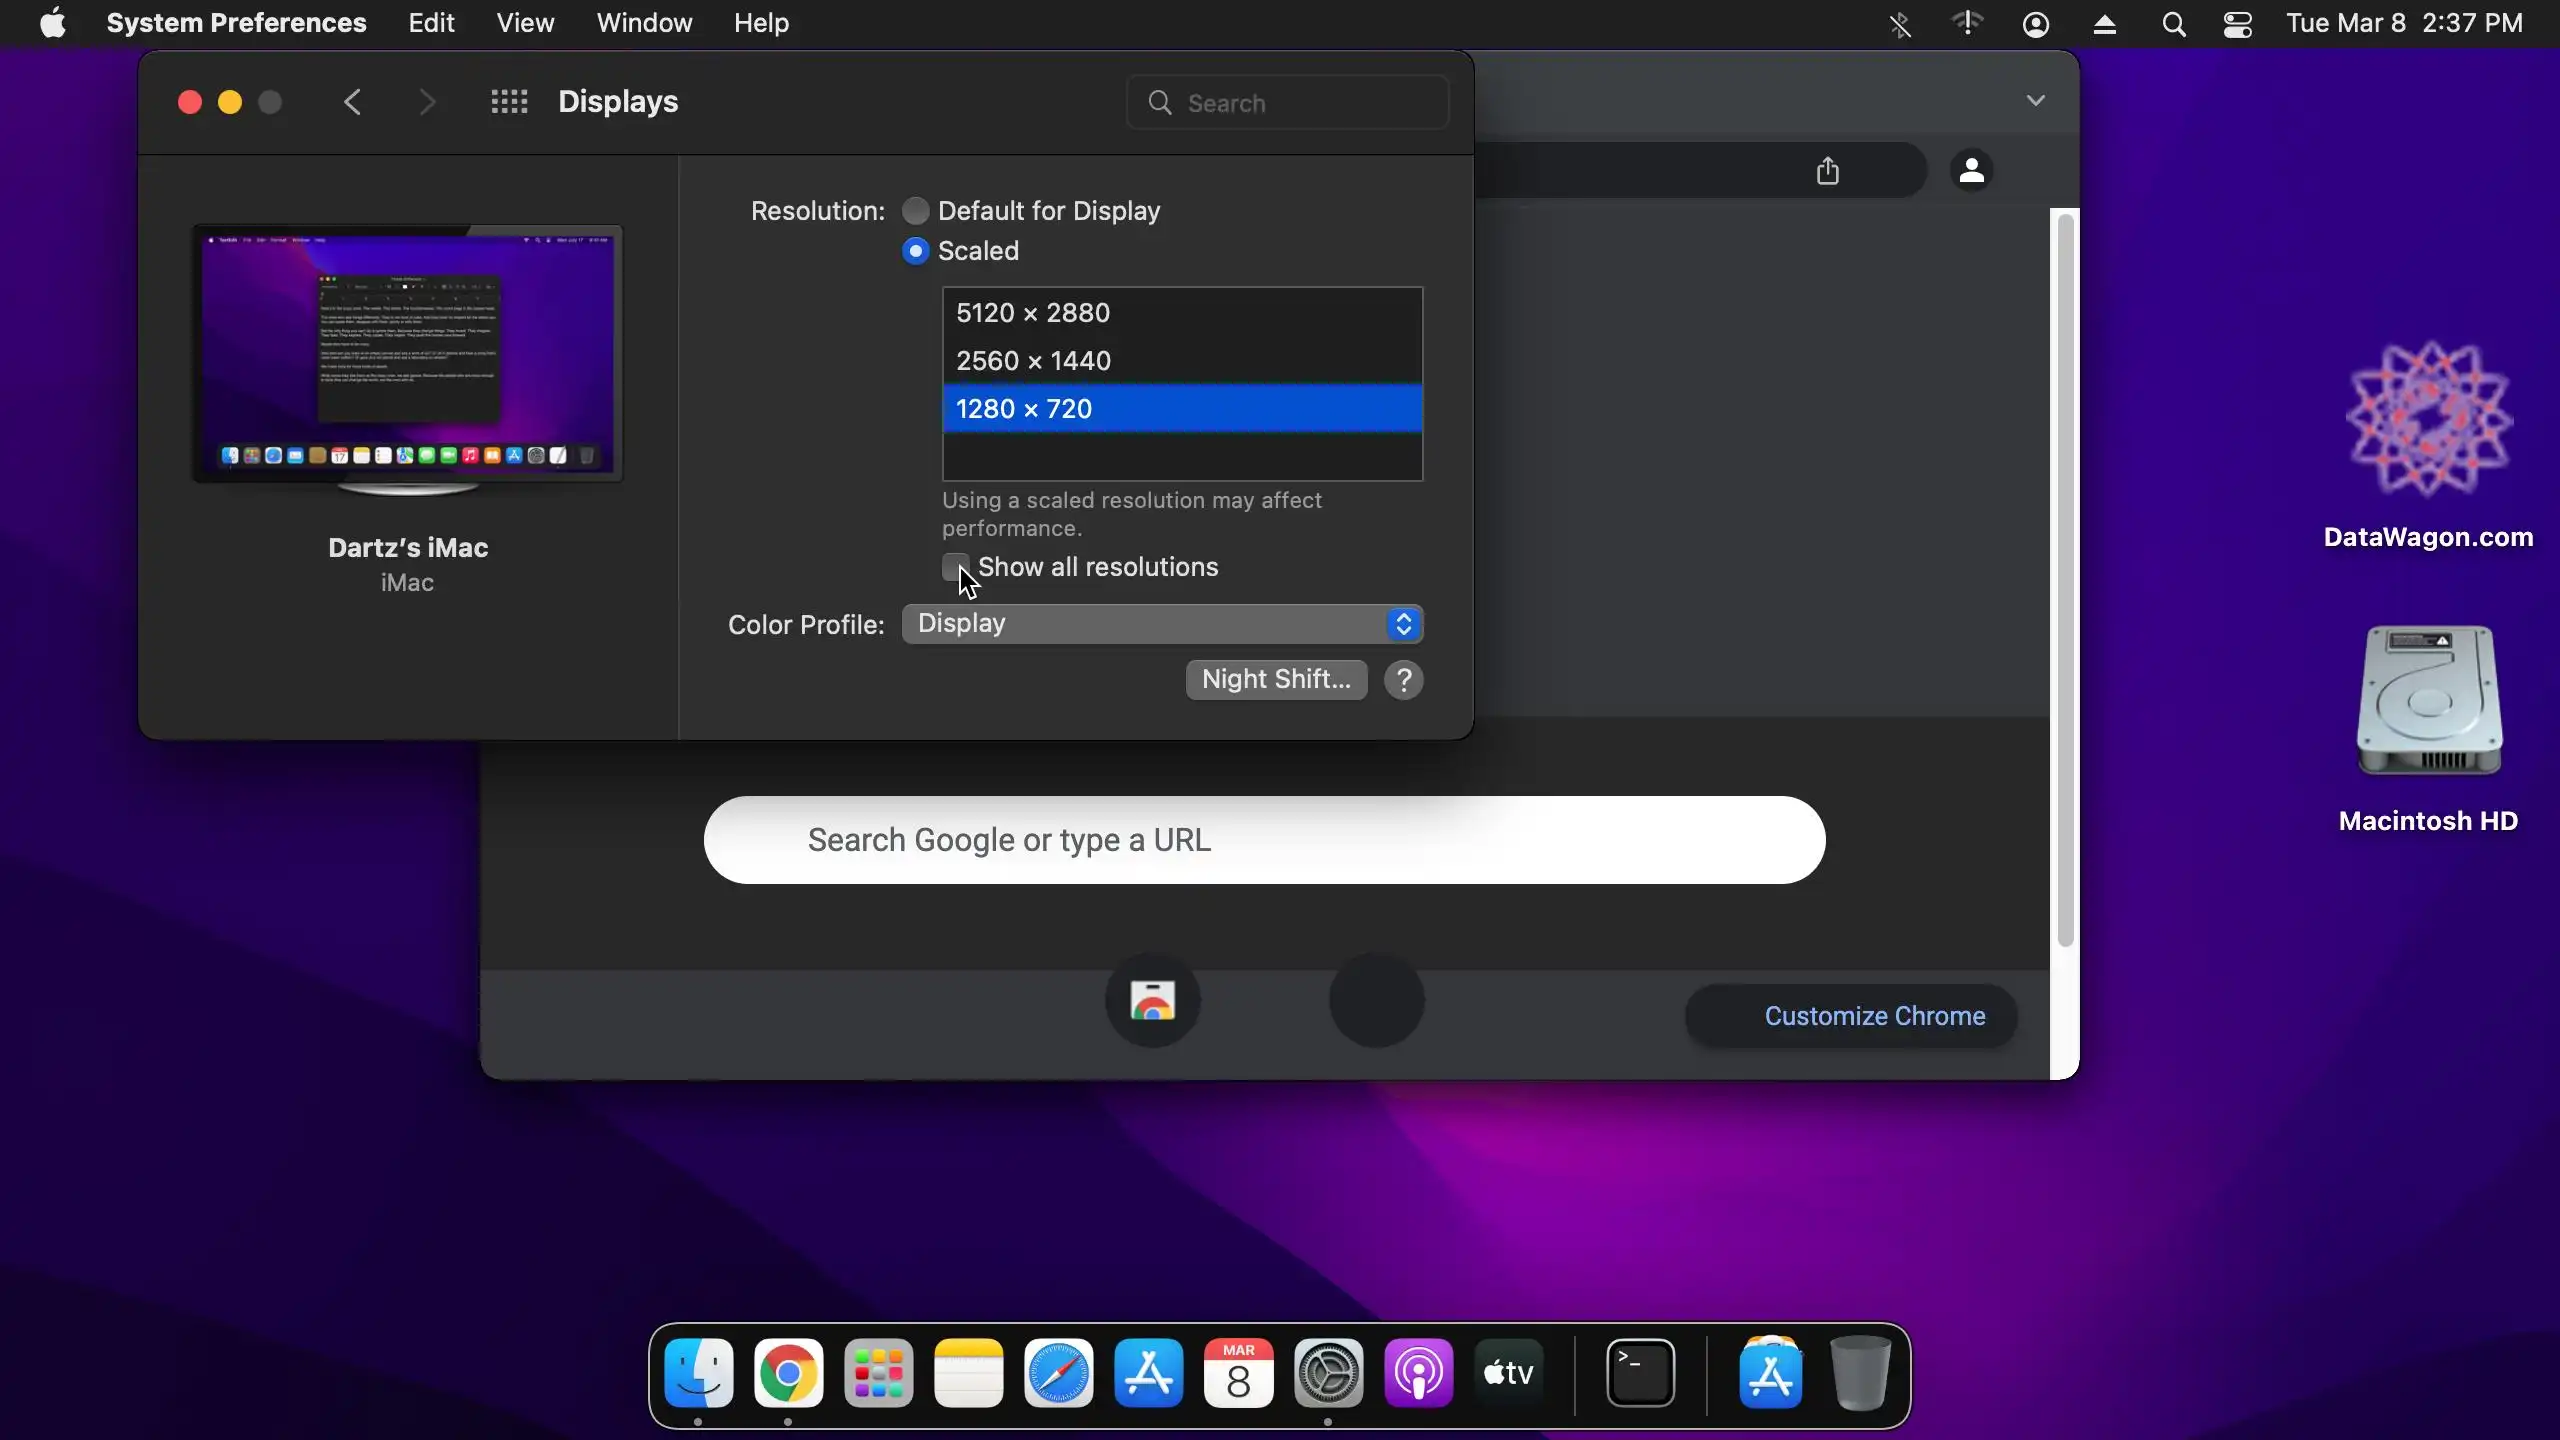Click the Show All grid icon
Image resolution: width=2560 pixels, height=1440 pixels.
click(x=509, y=102)
